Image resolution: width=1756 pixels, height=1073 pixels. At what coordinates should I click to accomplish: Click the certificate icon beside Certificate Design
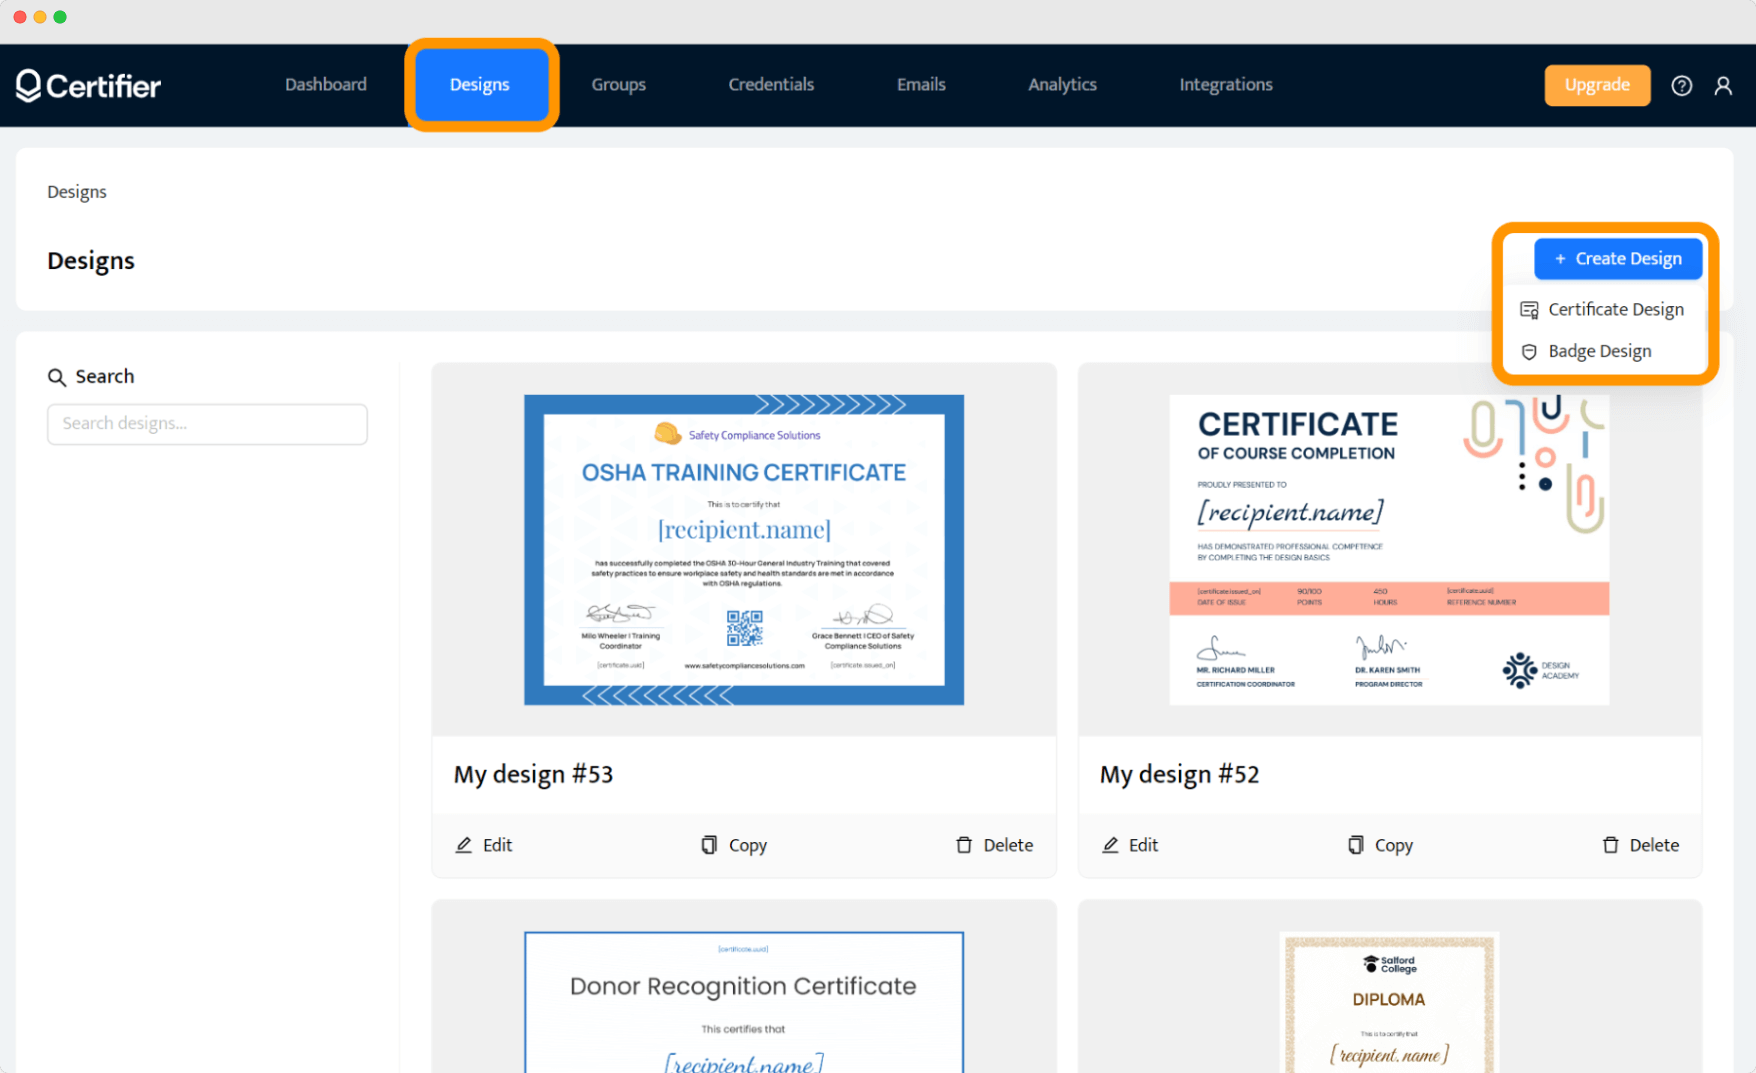pyautogui.click(x=1529, y=310)
